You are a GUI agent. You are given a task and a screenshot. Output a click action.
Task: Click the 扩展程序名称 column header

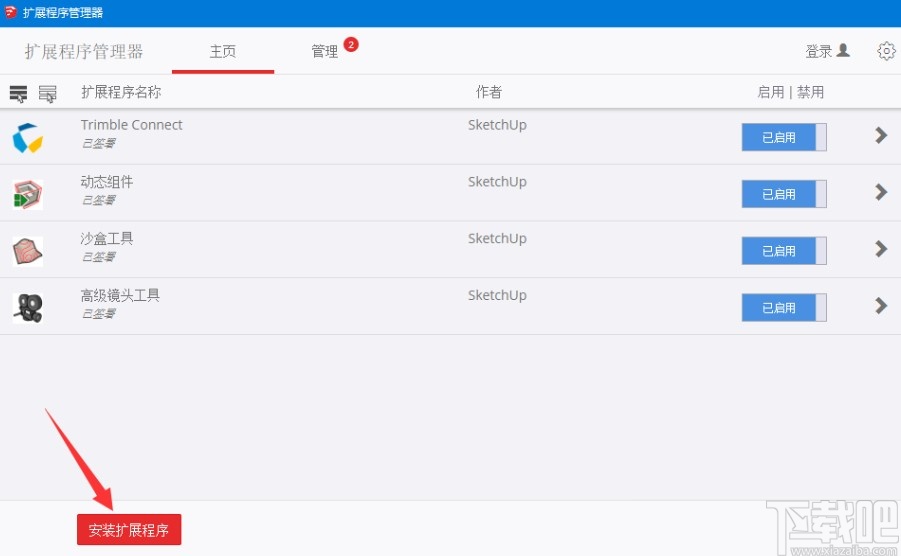tap(121, 92)
